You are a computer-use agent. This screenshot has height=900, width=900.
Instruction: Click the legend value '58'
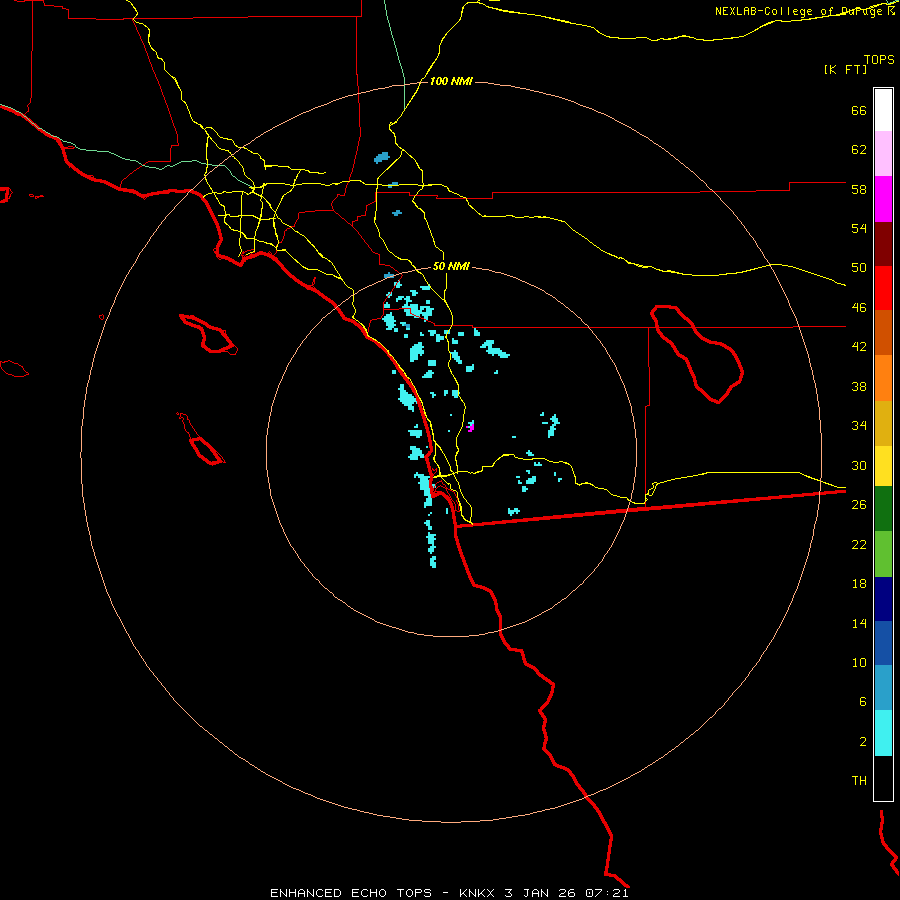pyautogui.click(x=859, y=189)
